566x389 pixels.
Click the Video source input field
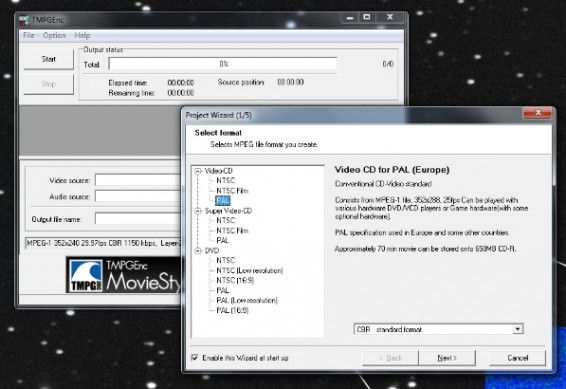click(x=138, y=180)
